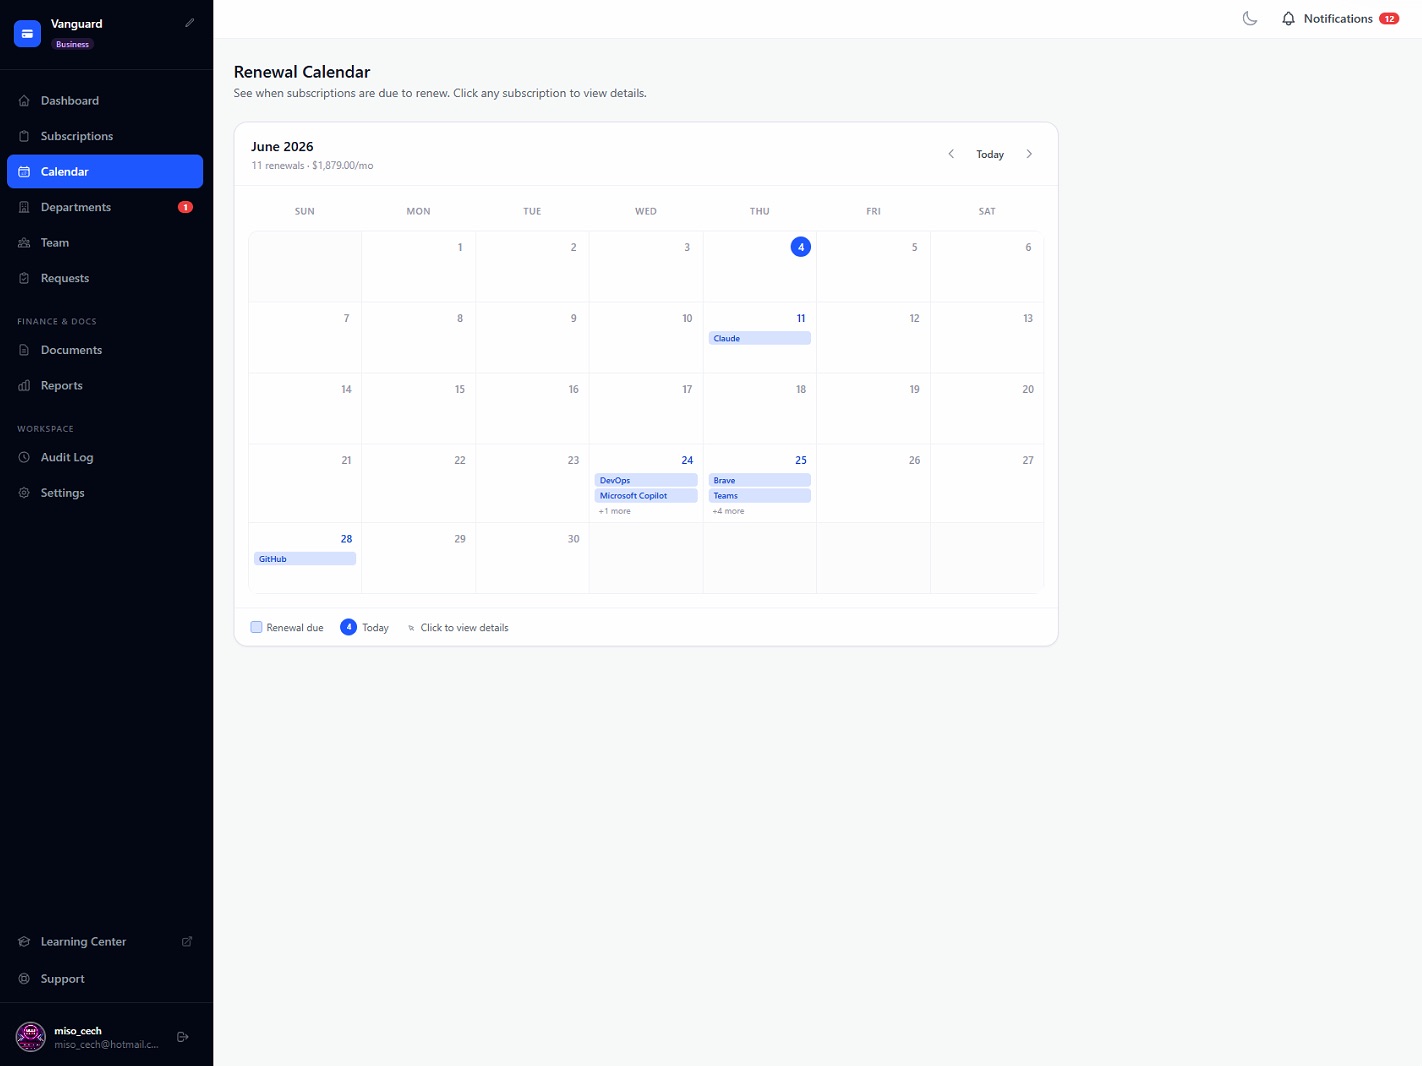This screenshot has height=1066, width=1422.
Task: Click the Departments building icon
Action: coord(24,207)
